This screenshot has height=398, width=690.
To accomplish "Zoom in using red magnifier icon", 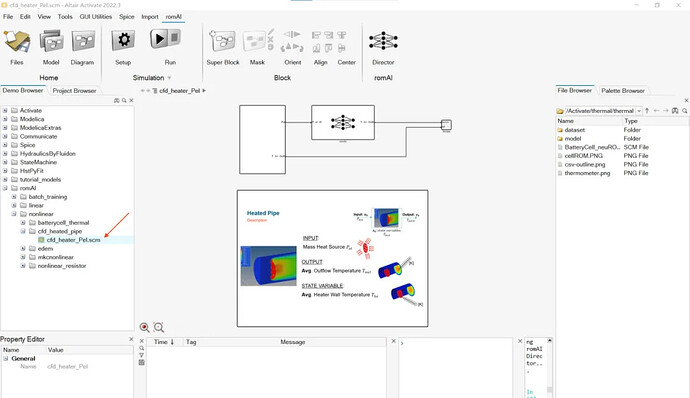I will (x=144, y=327).
